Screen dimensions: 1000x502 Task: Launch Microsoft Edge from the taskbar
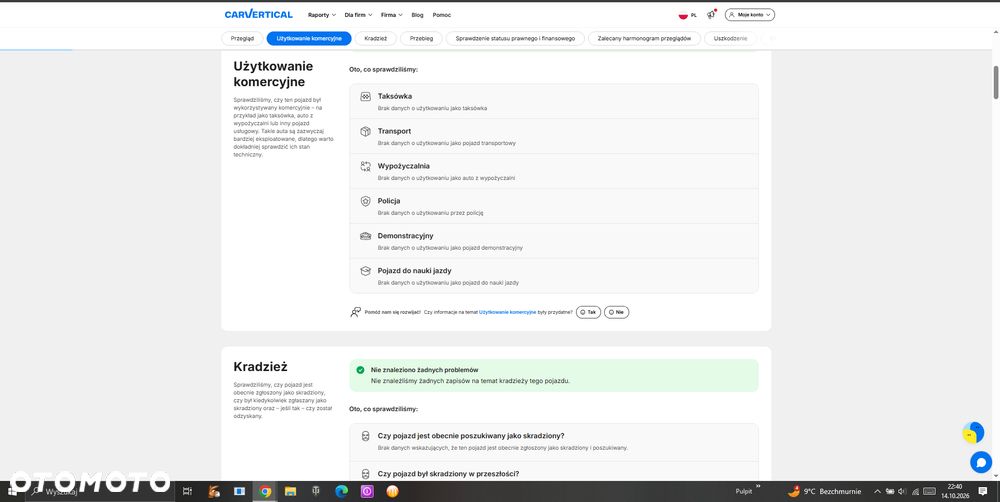tap(341, 491)
